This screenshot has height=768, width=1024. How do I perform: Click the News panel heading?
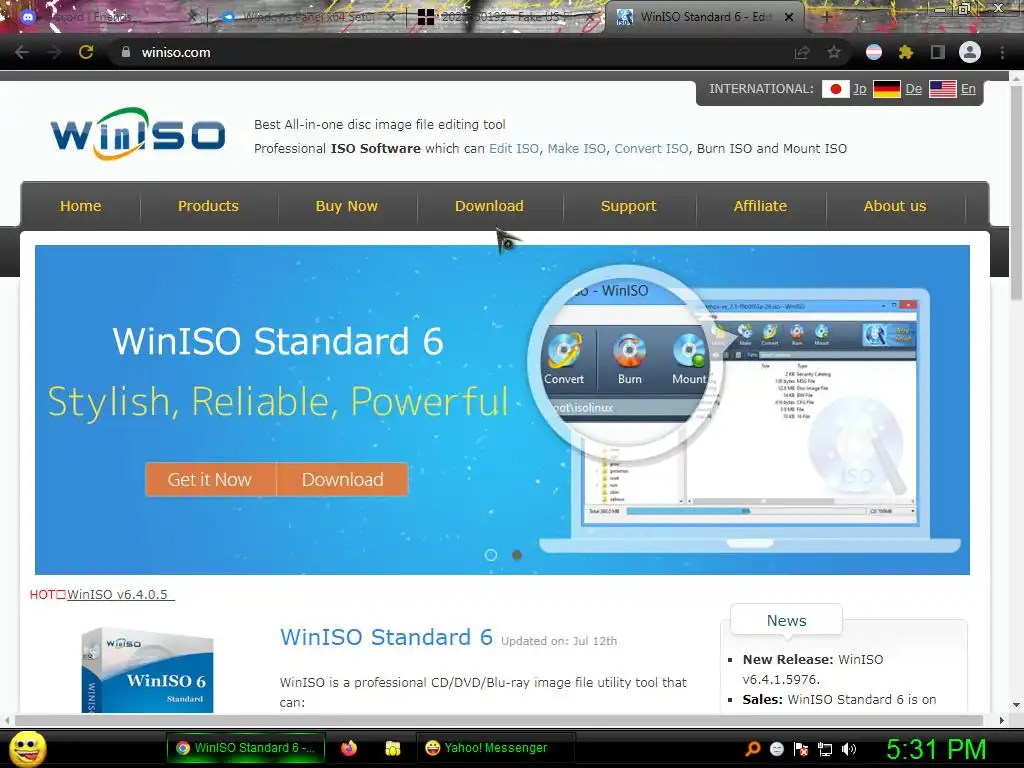click(x=786, y=620)
